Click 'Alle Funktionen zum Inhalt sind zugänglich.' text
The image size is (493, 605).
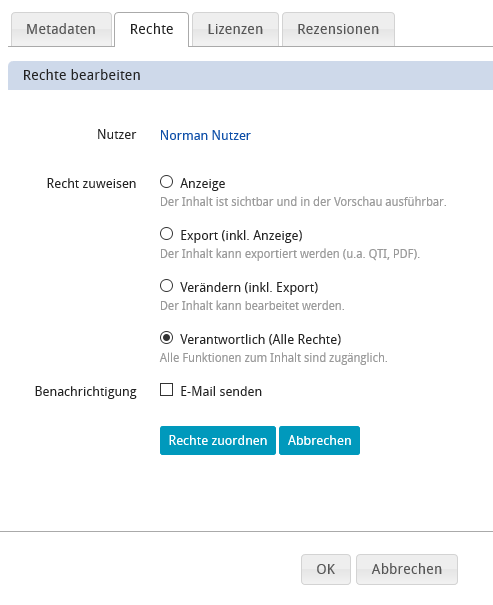[x=274, y=358]
